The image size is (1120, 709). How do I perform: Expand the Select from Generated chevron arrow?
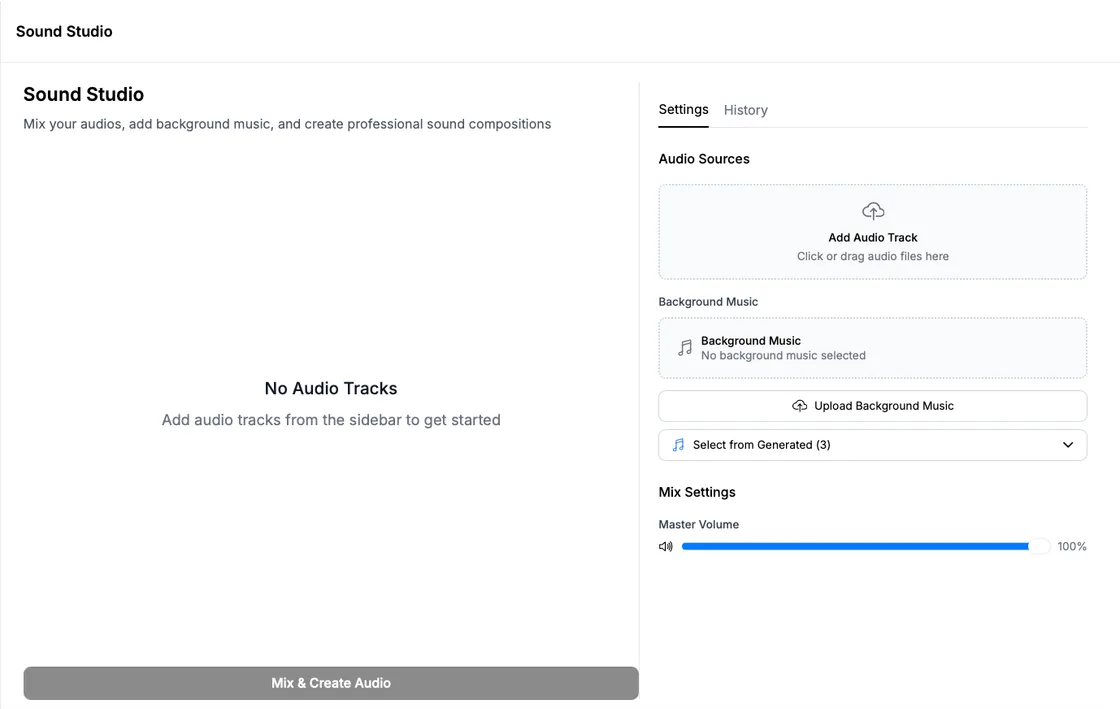tap(1068, 445)
